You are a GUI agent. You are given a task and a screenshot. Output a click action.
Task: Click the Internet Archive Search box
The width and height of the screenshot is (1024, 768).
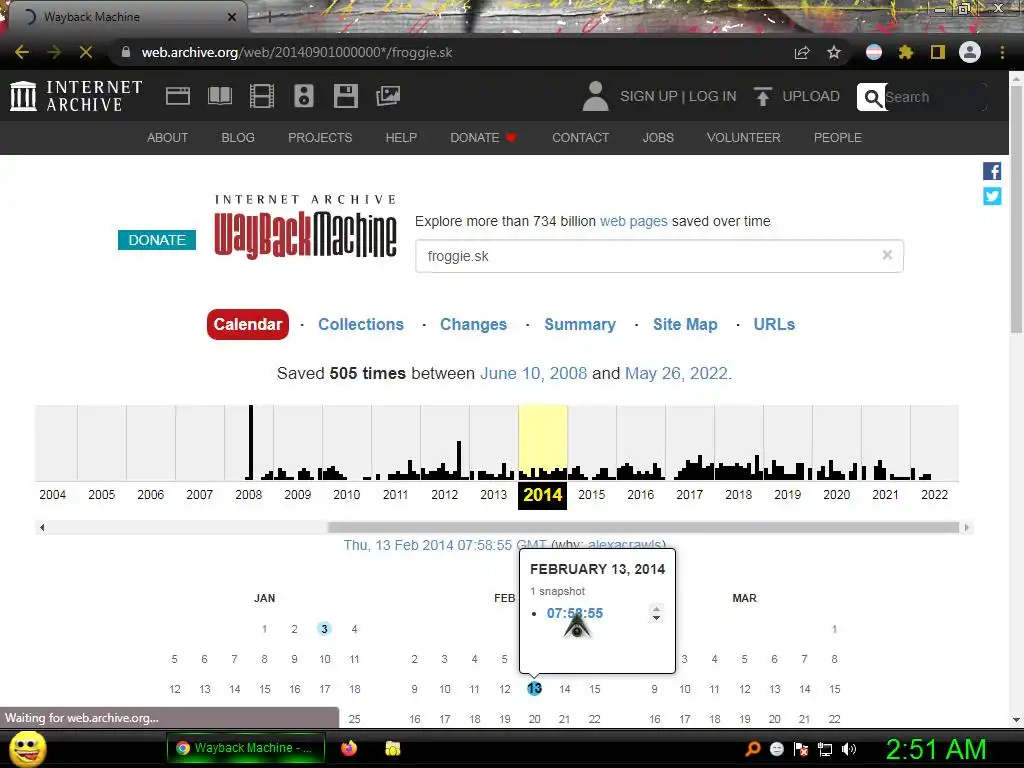[935, 97]
